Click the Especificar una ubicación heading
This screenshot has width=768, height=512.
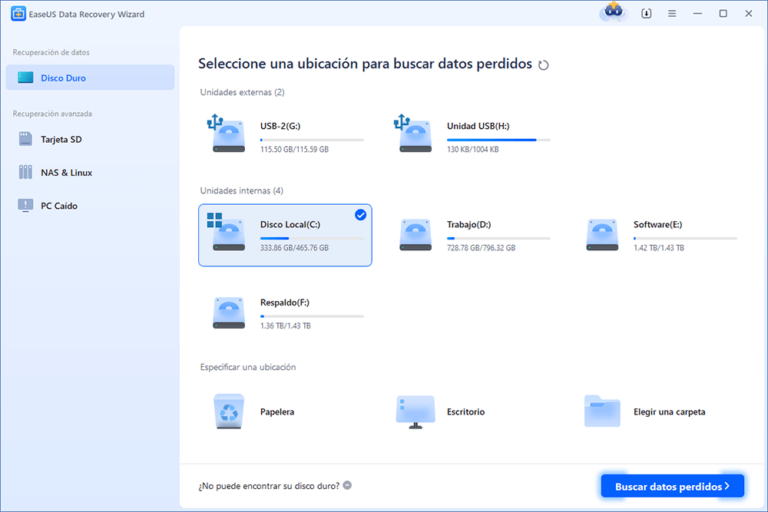248,367
